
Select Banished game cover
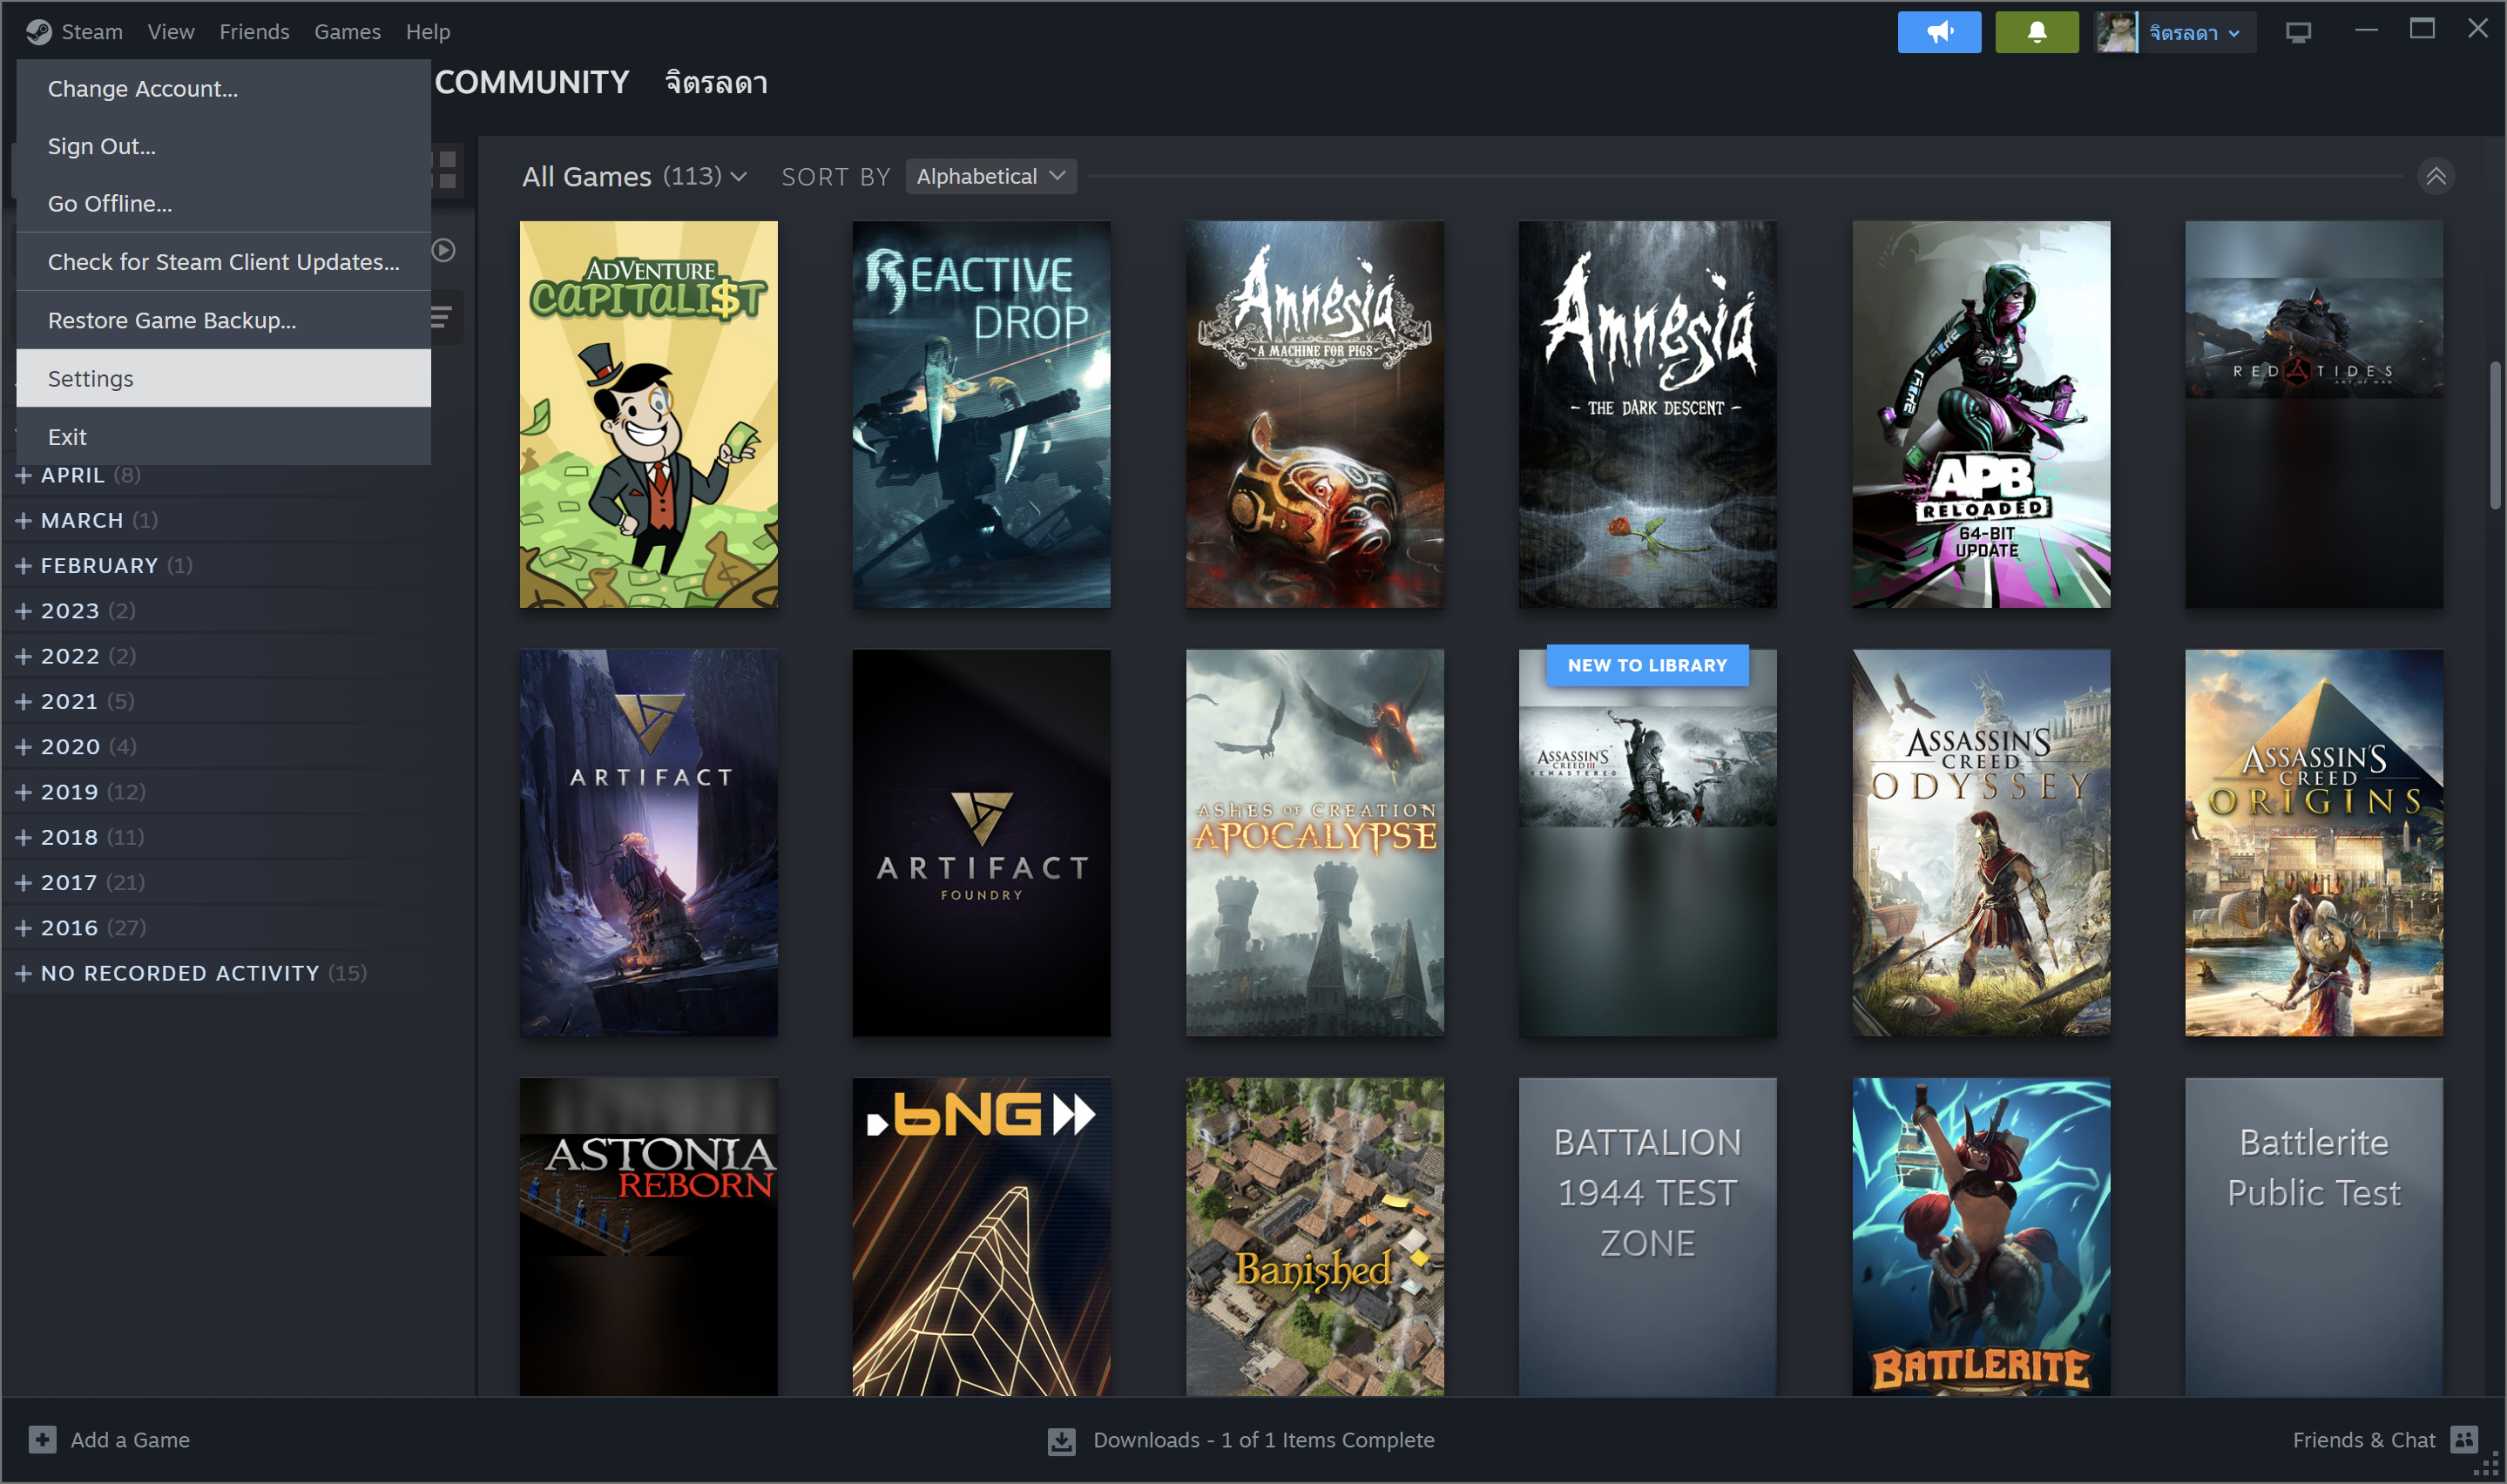(1314, 1236)
